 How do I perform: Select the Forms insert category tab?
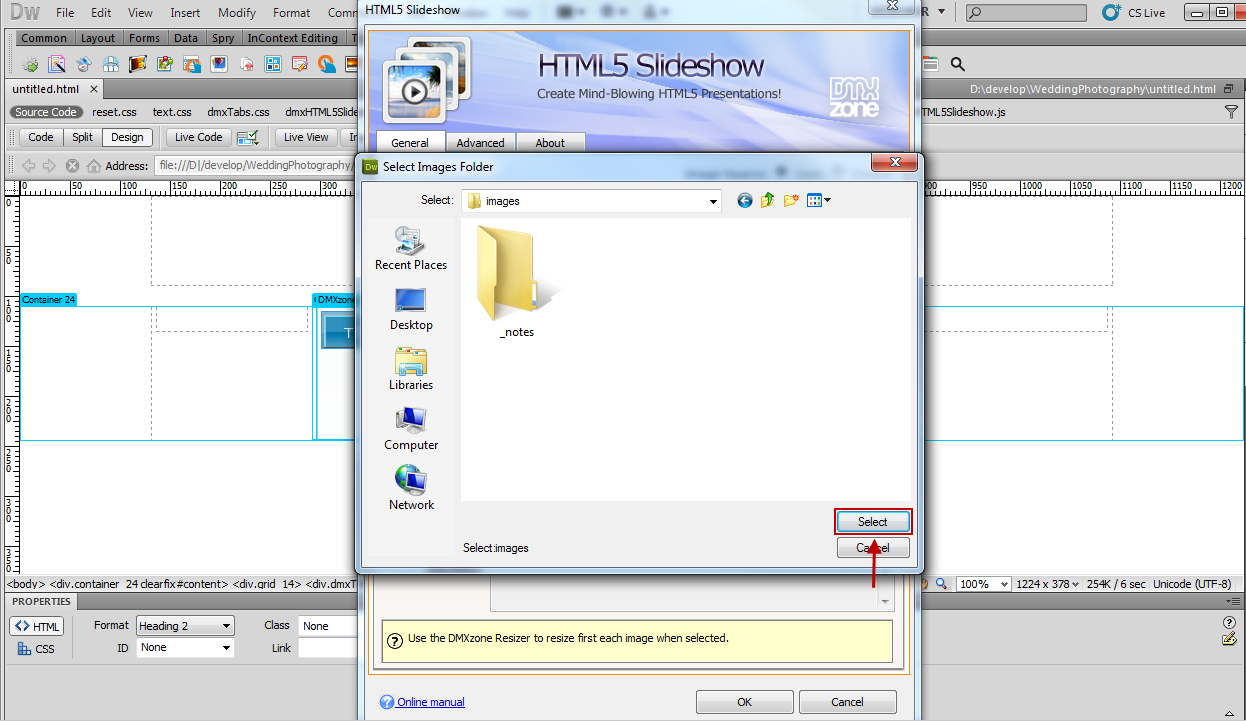pyautogui.click(x=144, y=38)
